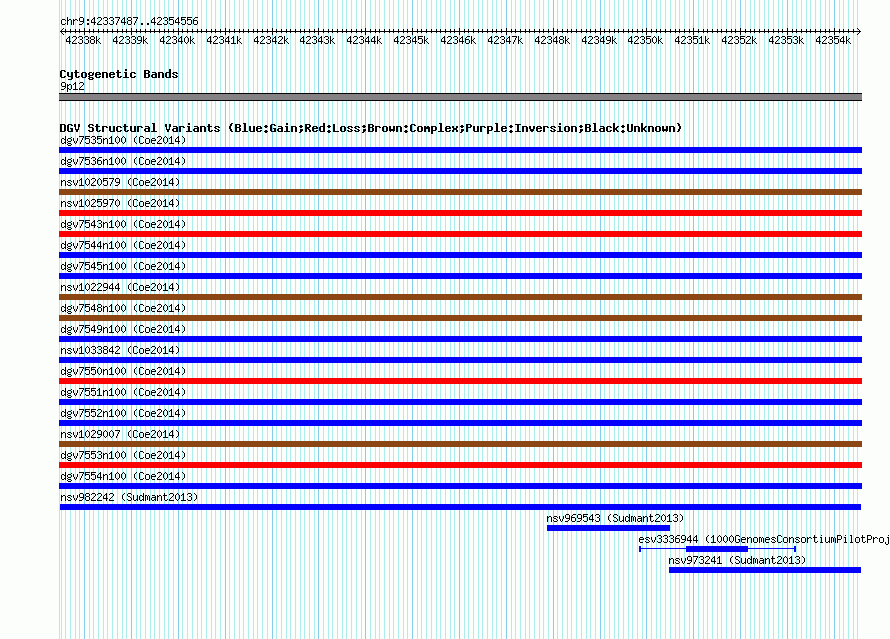Click blue bar under nsv1033842
The image size is (890, 639).
point(460,360)
